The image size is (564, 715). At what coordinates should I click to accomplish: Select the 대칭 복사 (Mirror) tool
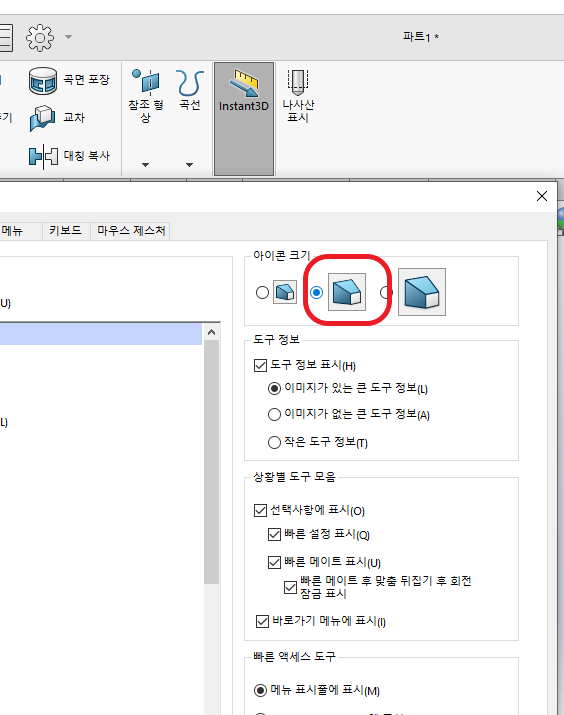pyautogui.click(x=69, y=156)
